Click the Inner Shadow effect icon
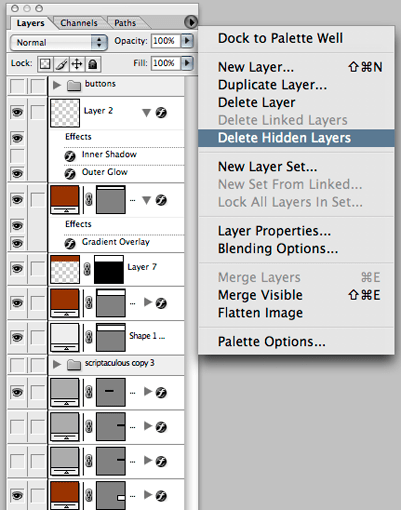The width and height of the screenshot is (401, 510). (x=70, y=156)
